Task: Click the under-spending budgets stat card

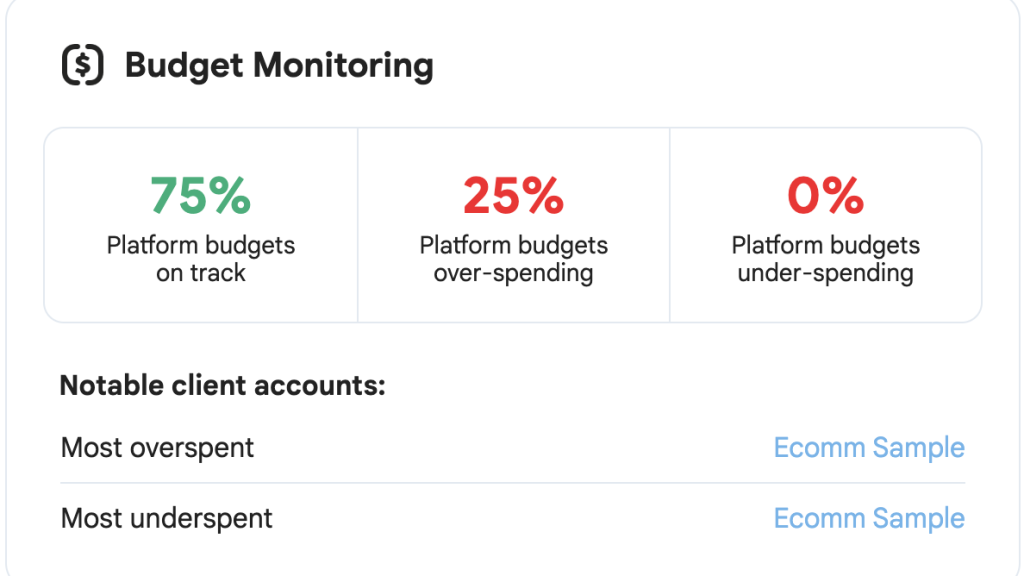Action: [x=826, y=225]
